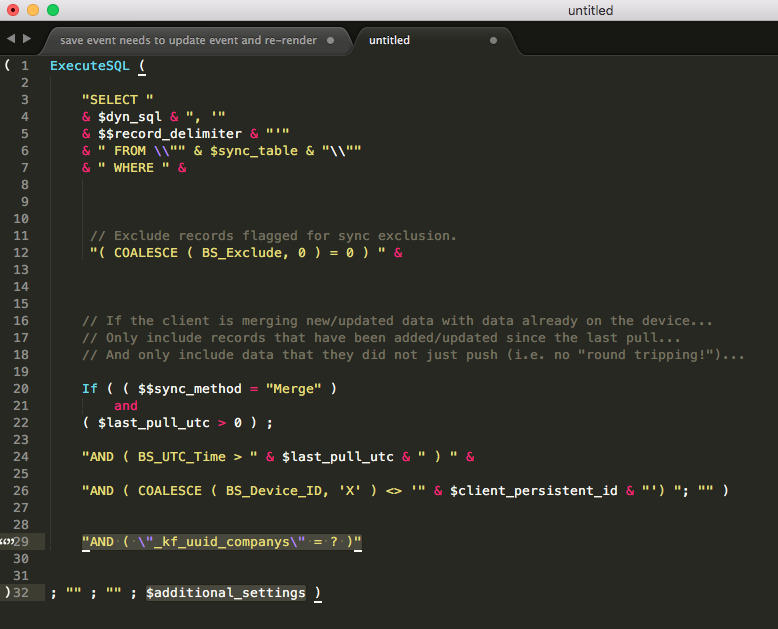
Task: Click line number 20 in the gutter
Action: [21, 389]
